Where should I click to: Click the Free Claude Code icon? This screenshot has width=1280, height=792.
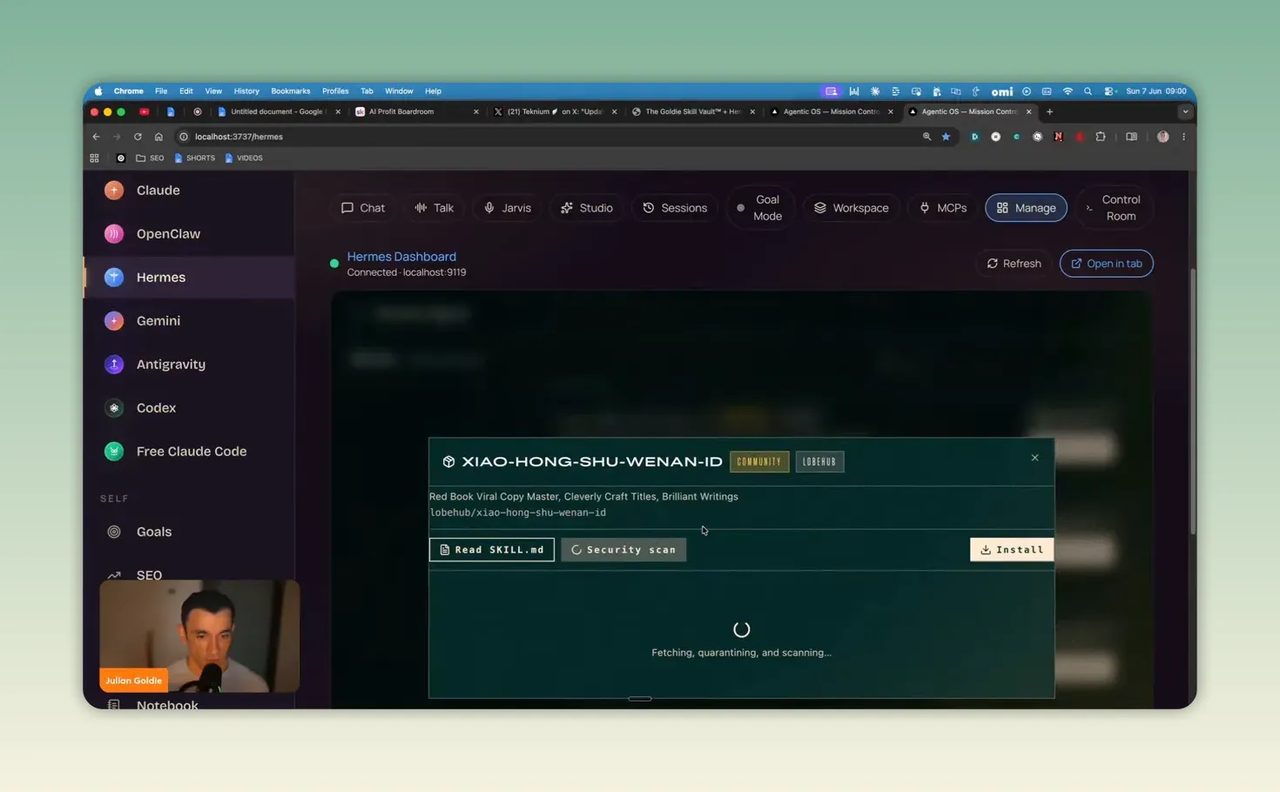[114, 451]
